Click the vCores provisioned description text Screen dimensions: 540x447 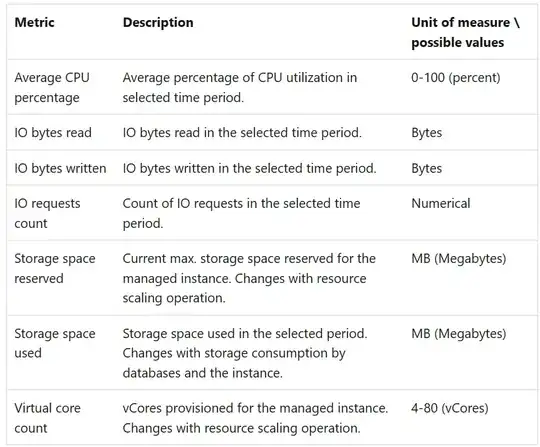pos(255,418)
